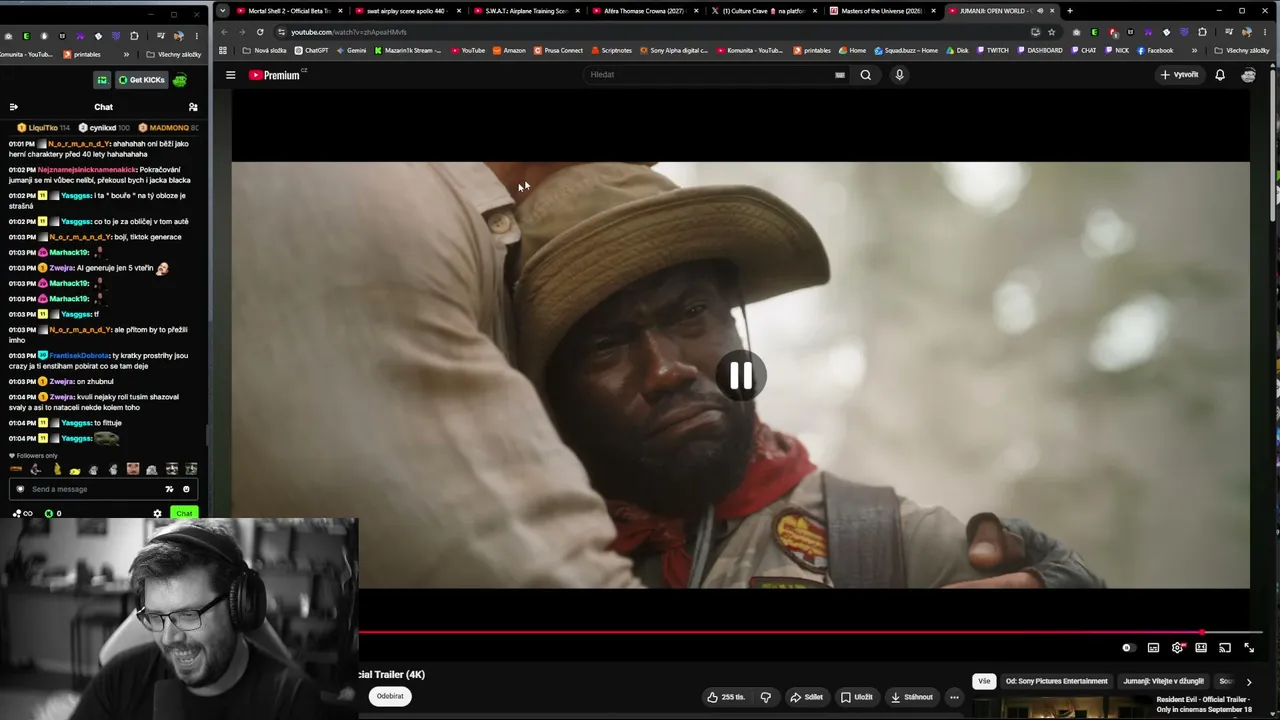
Task: Like the video with 255 tis. likes
Action: tap(725, 697)
